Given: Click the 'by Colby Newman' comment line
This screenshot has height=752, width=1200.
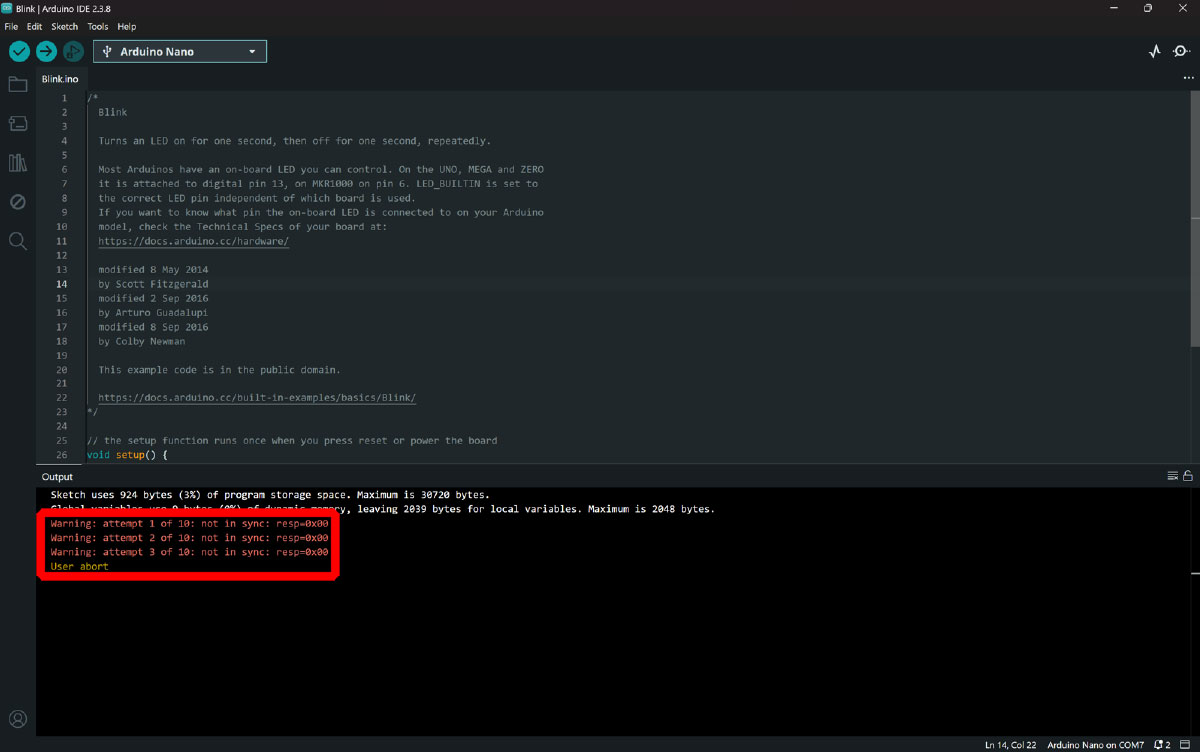Looking at the screenshot, I should point(141,341).
